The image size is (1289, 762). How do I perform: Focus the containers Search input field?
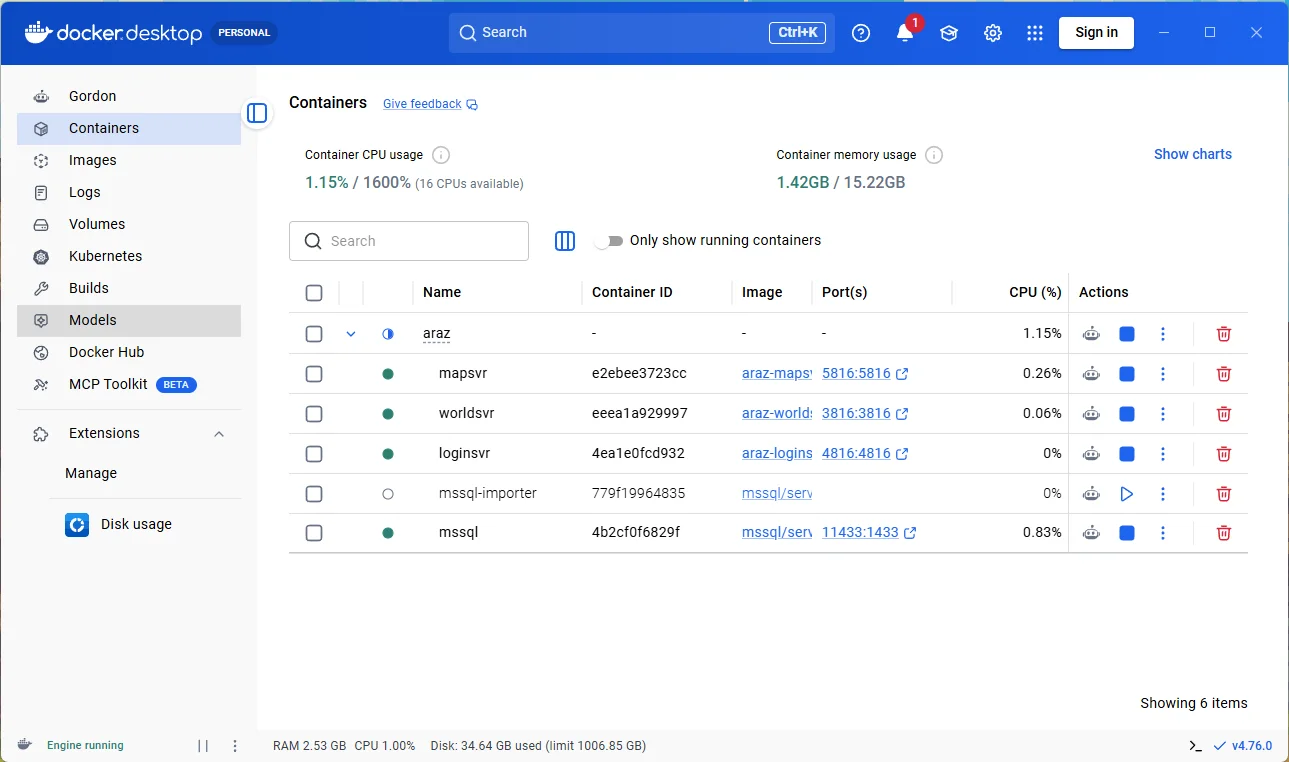pos(409,241)
